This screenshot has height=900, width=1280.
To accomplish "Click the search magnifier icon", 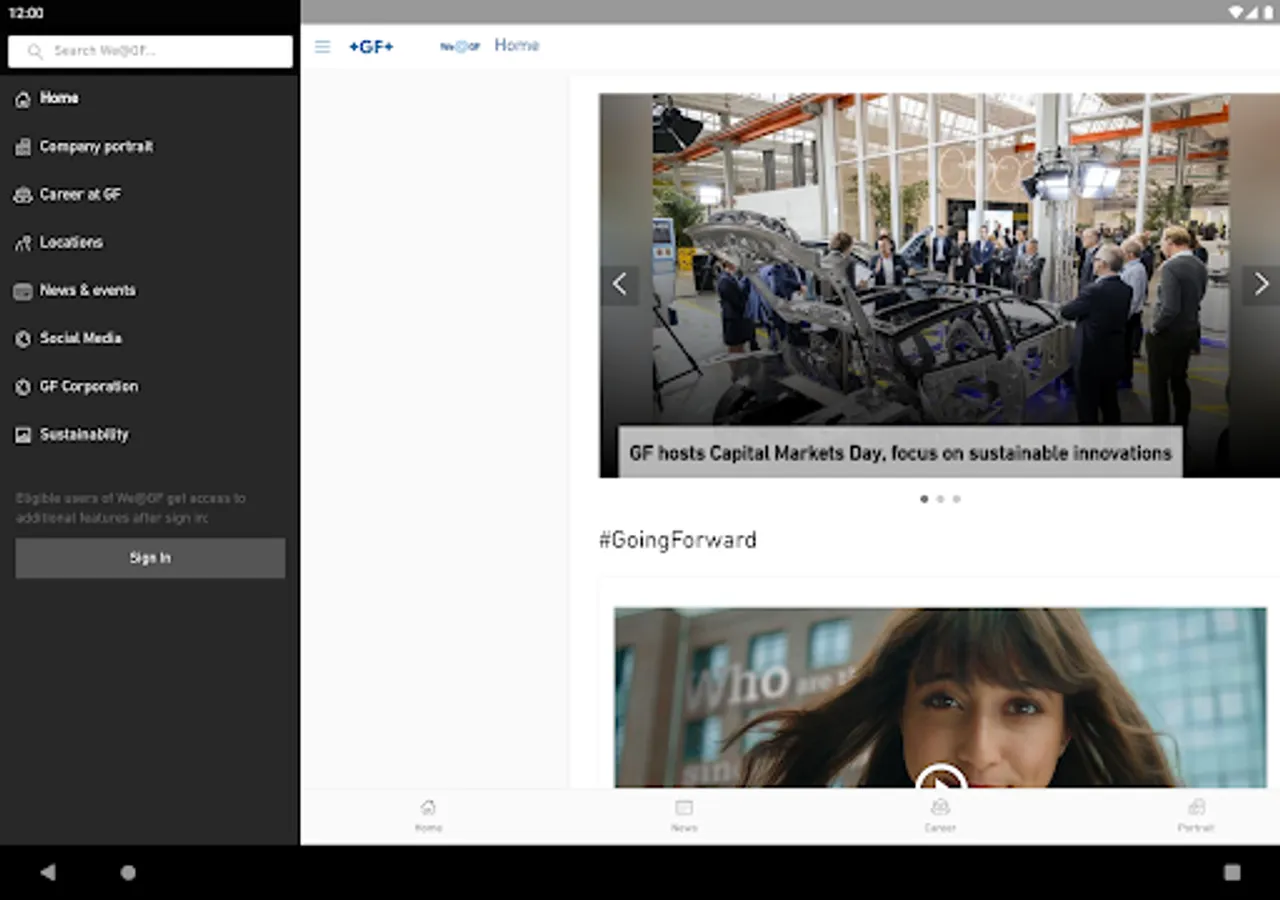I will (x=36, y=51).
